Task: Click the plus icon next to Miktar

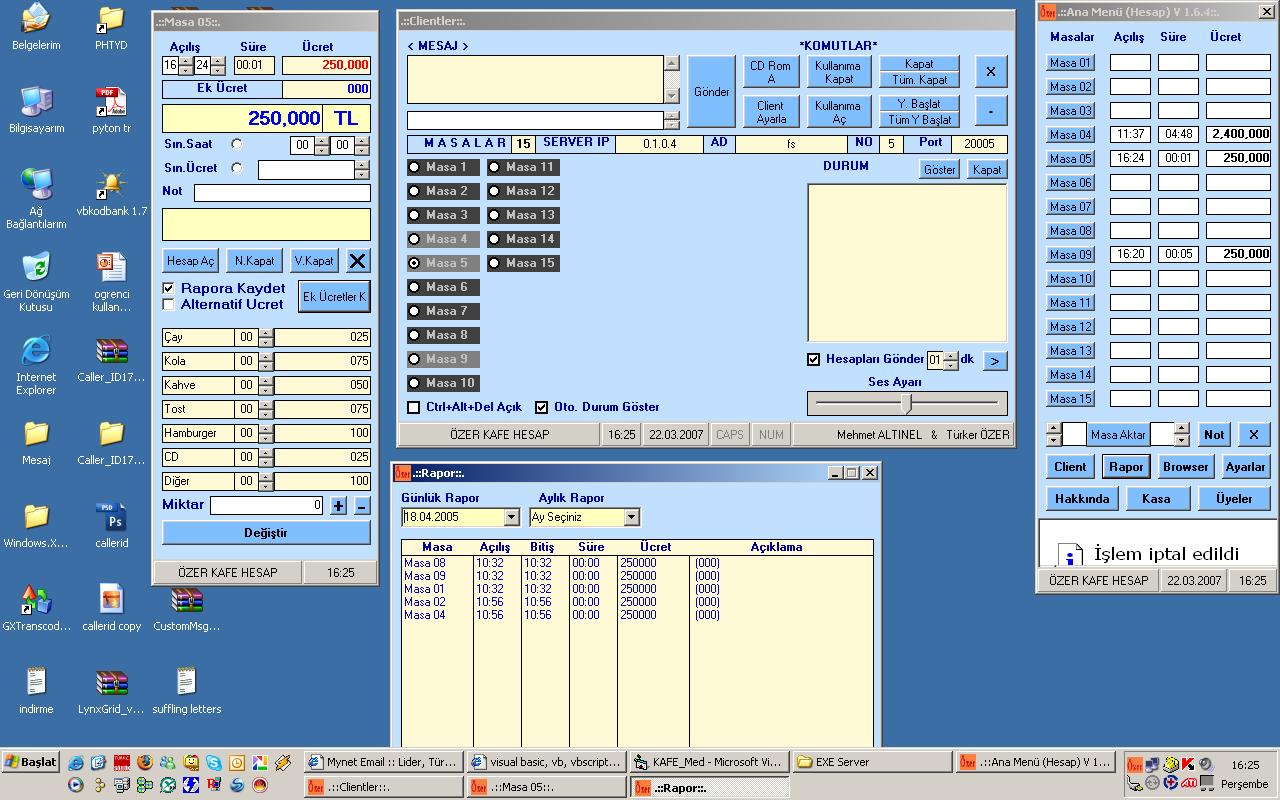Action: point(339,506)
